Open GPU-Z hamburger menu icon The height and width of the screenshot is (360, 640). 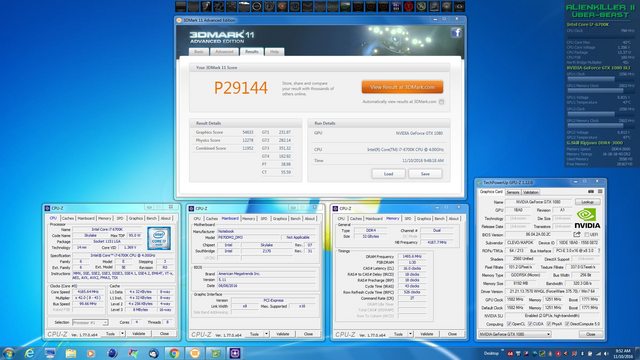point(600,191)
